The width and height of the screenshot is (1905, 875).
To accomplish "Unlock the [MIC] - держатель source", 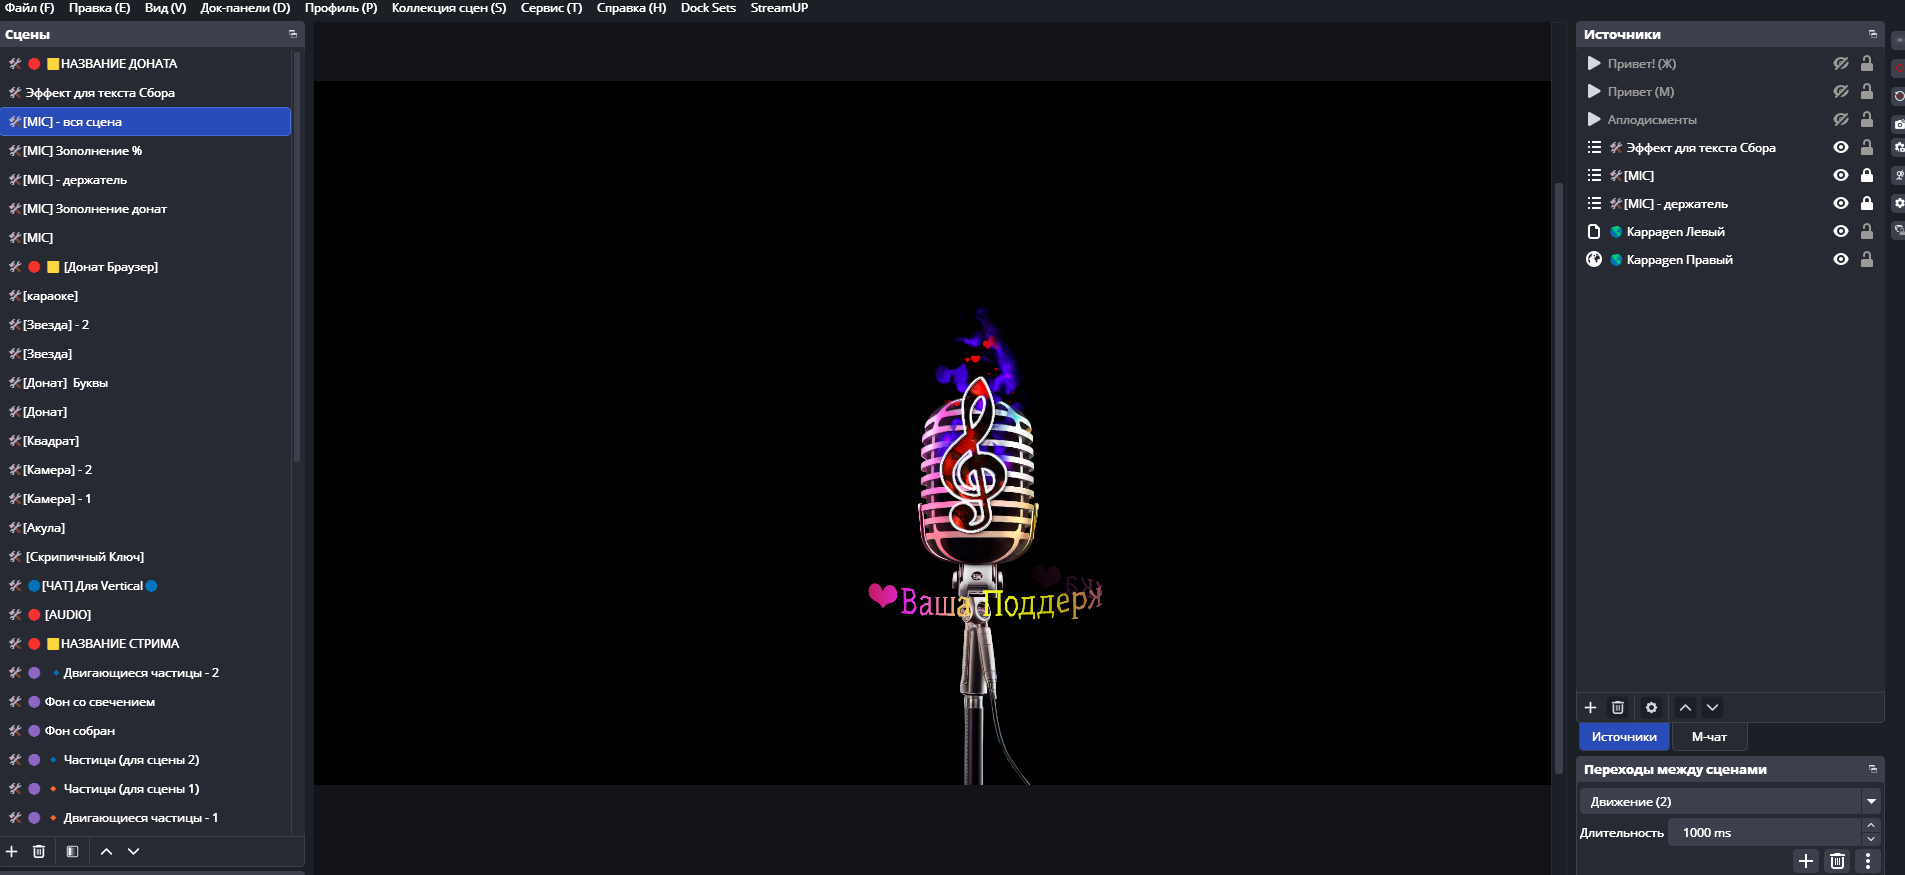I will point(1866,203).
